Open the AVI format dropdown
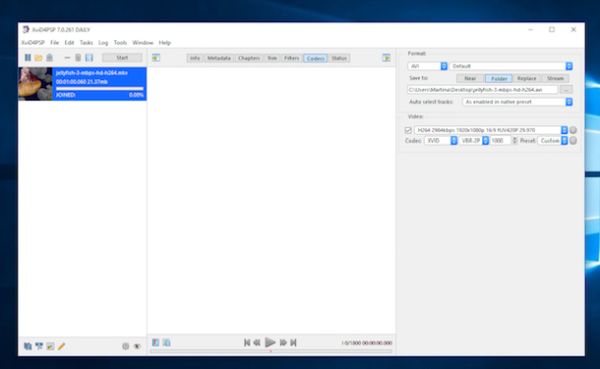Image resolution: width=600 pixels, height=369 pixels. click(x=427, y=66)
